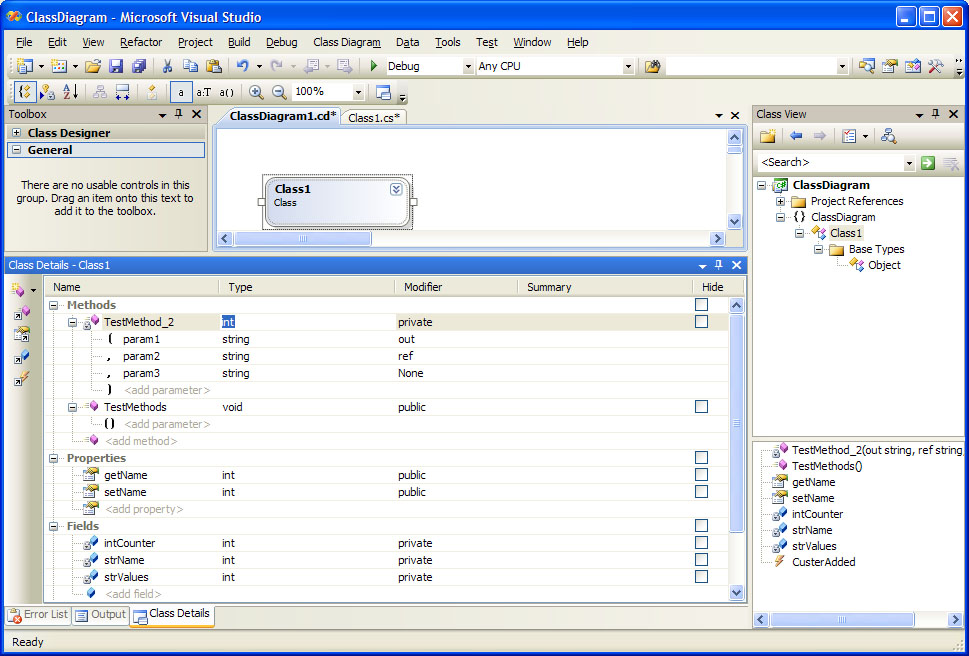Viewport: 969px width, 656px height.
Task: Click the Open File folder icon
Action: click(x=93, y=65)
